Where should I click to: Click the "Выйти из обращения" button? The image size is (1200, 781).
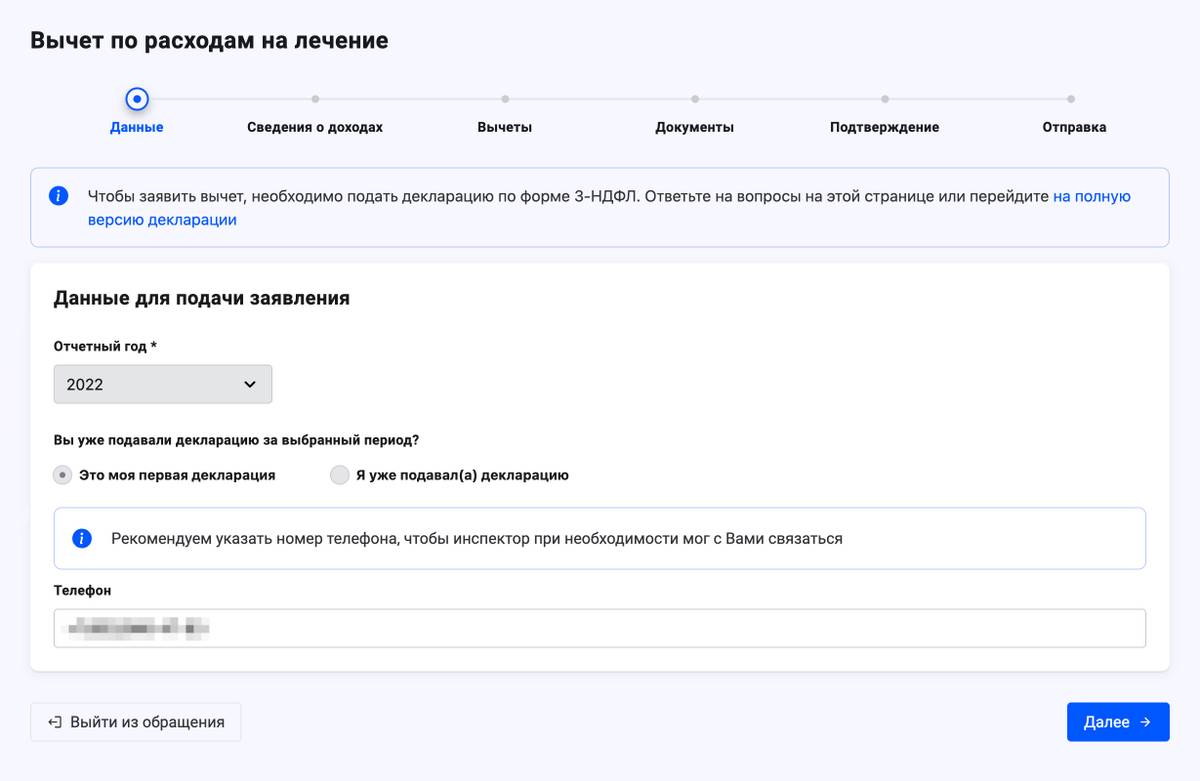136,722
